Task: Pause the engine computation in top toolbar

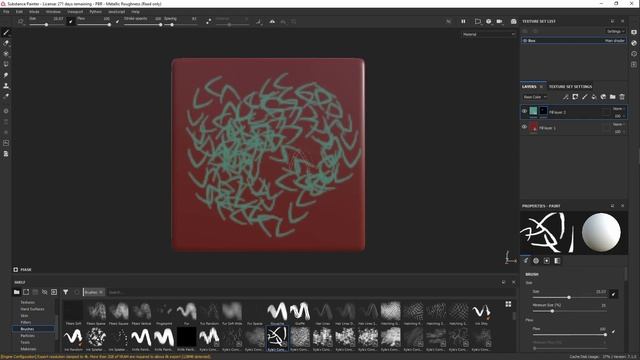Action: click(463, 21)
